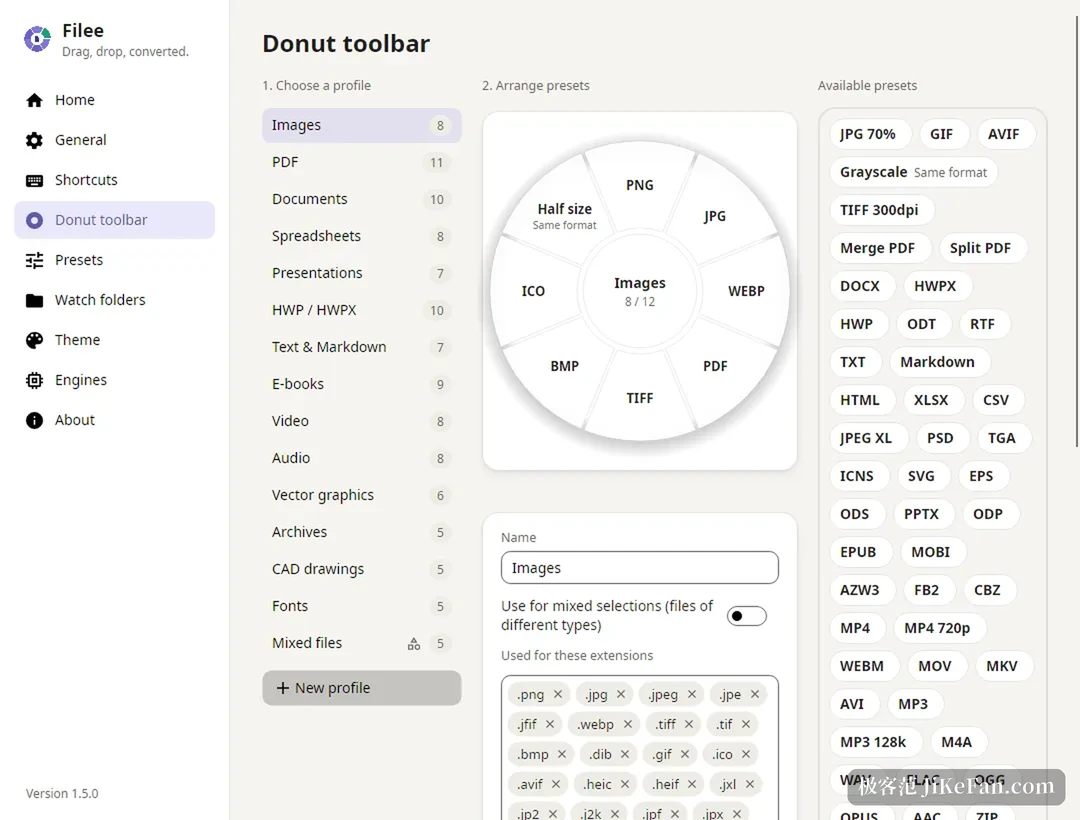Click the Donut toolbar ring icon
Viewport: 1080px width, 820px height.
click(34, 220)
